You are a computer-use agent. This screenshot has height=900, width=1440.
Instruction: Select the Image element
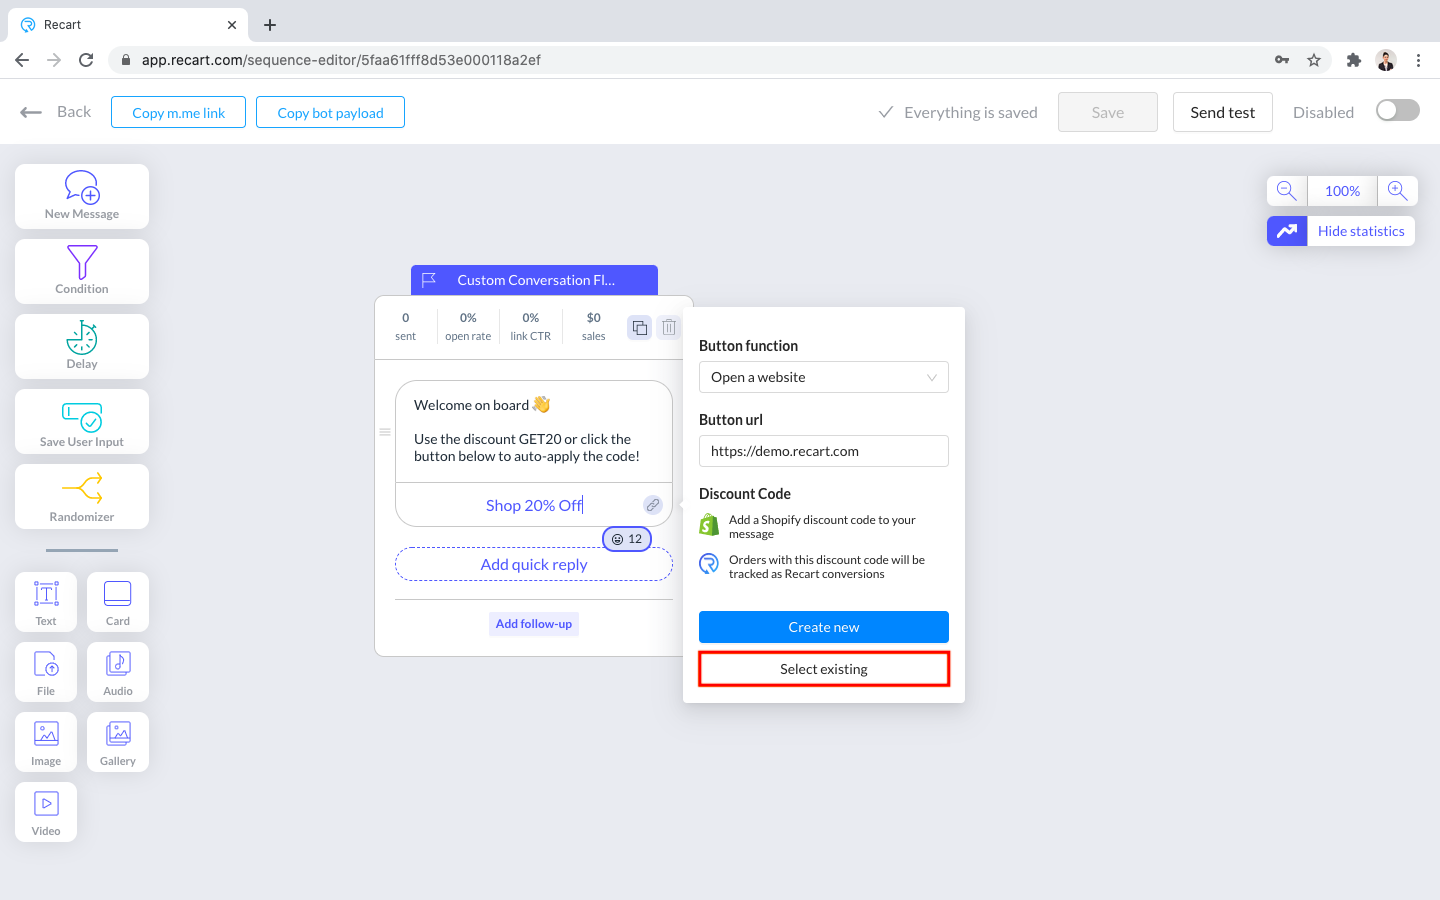[46, 742]
